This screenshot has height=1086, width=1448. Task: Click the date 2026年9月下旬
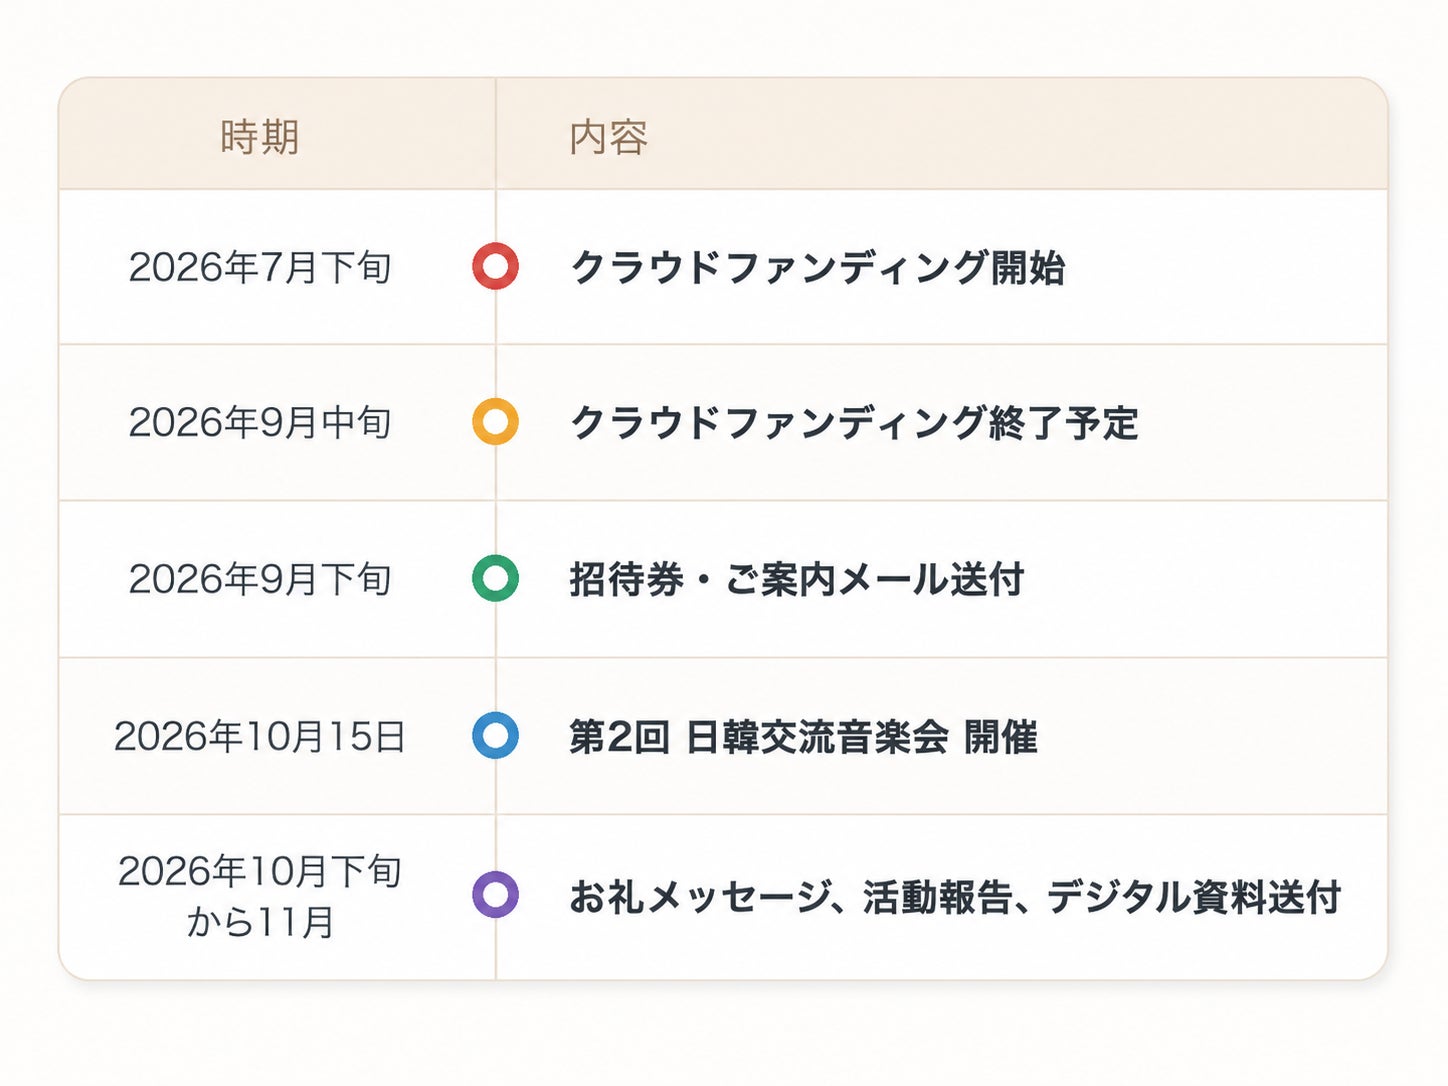tap(260, 578)
